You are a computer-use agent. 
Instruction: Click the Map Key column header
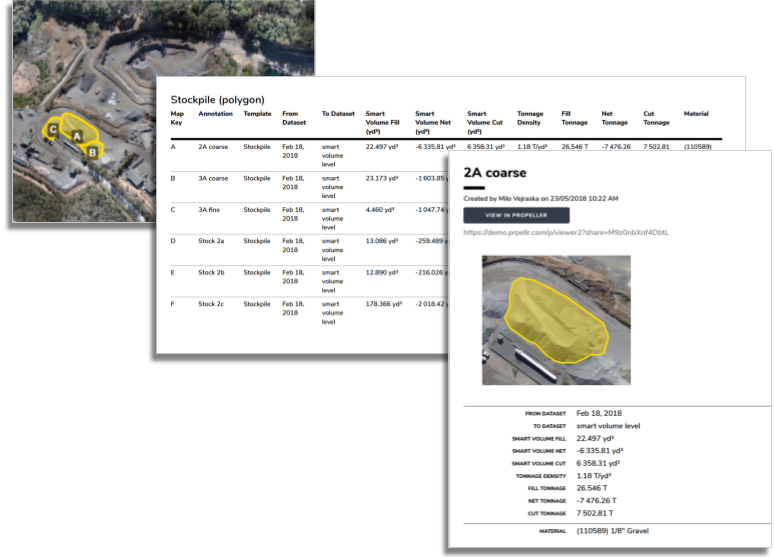click(x=177, y=118)
